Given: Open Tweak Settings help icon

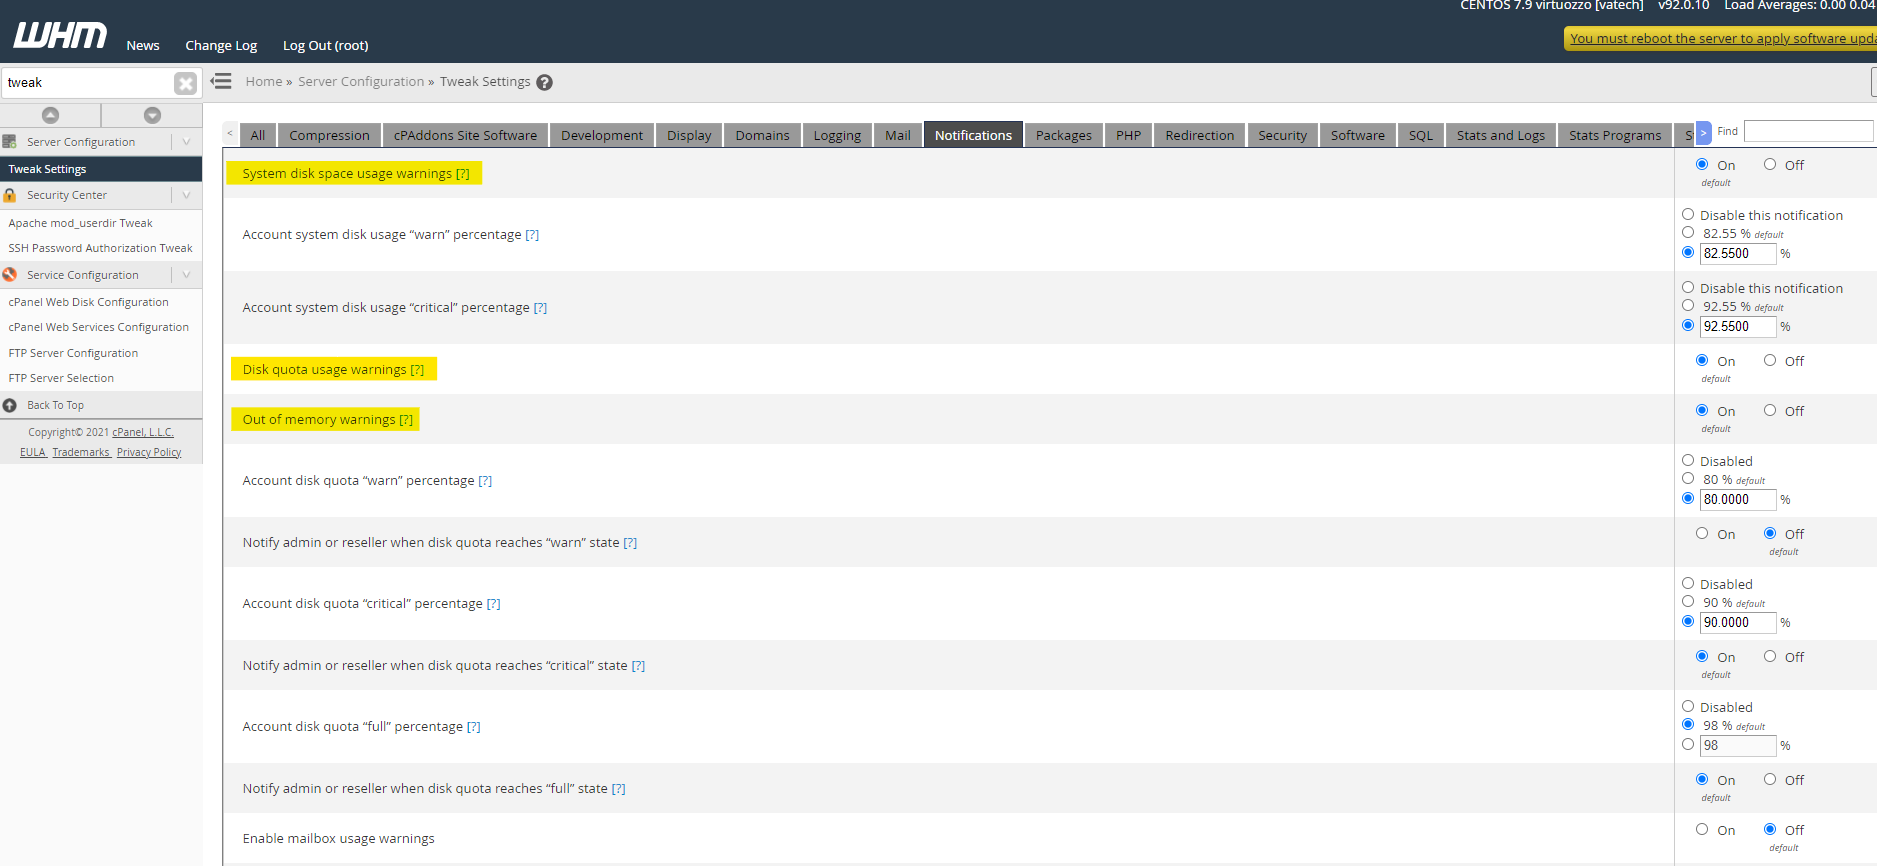Looking at the screenshot, I should [x=544, y=83].
